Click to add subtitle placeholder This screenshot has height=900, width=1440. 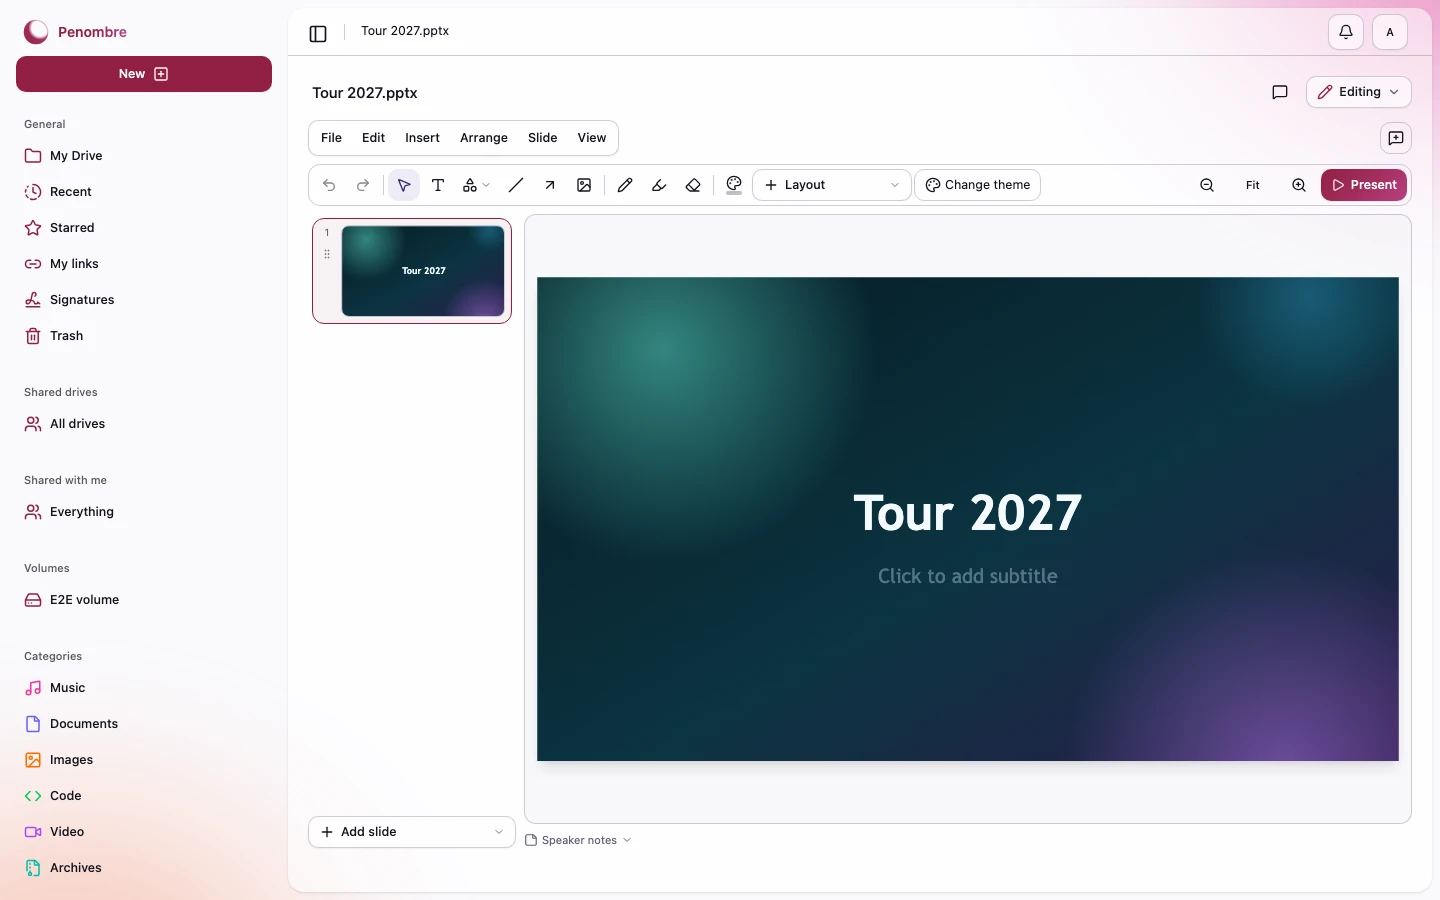click(968, 576)
